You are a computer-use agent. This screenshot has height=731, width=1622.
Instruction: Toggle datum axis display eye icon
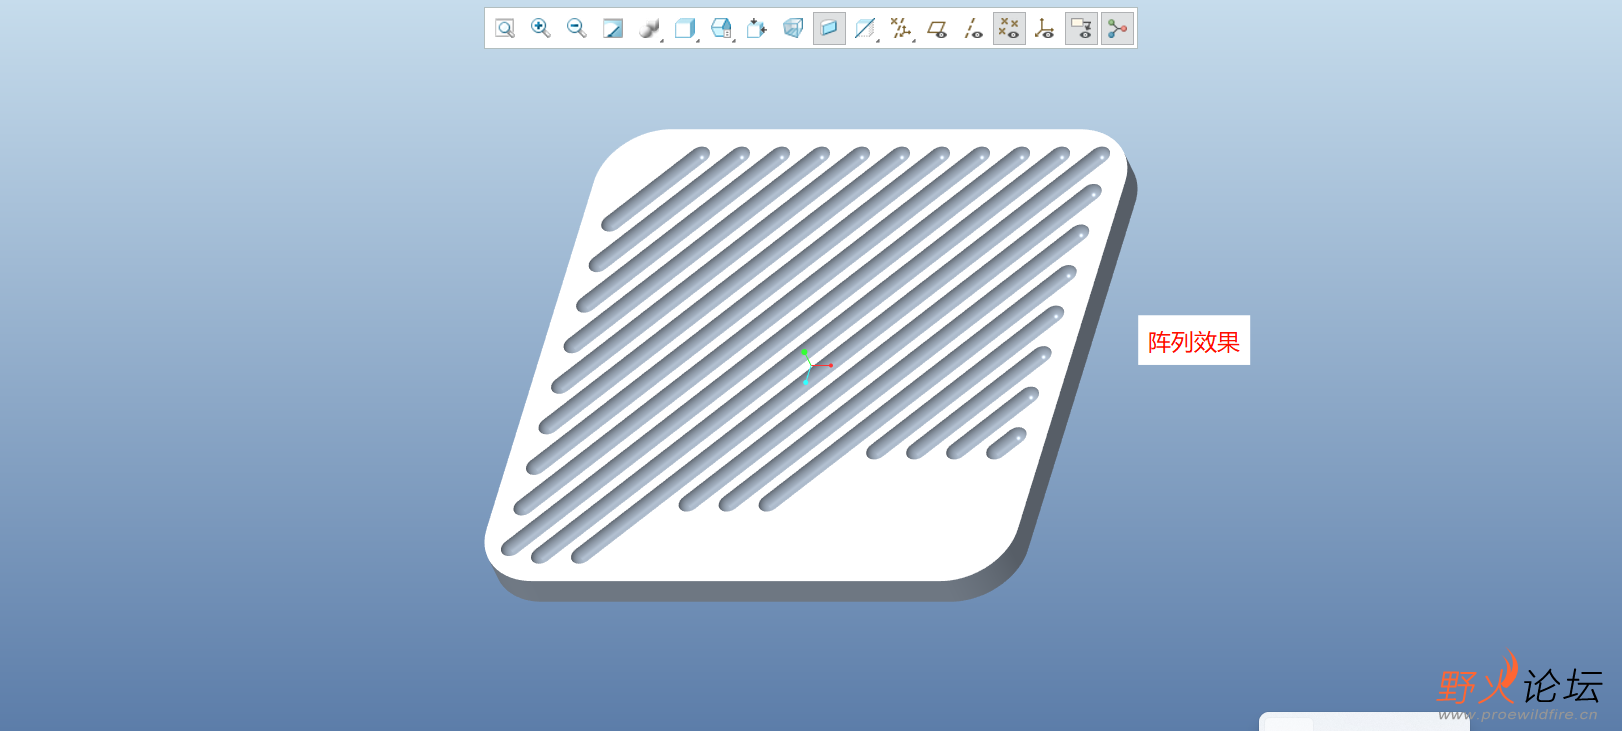973,28
